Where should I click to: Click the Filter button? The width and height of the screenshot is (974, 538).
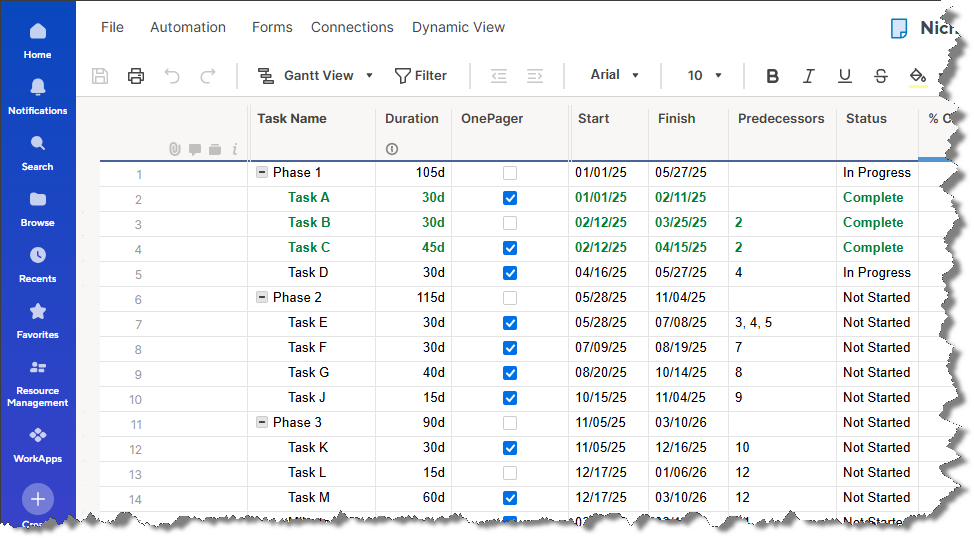(420, 76)
